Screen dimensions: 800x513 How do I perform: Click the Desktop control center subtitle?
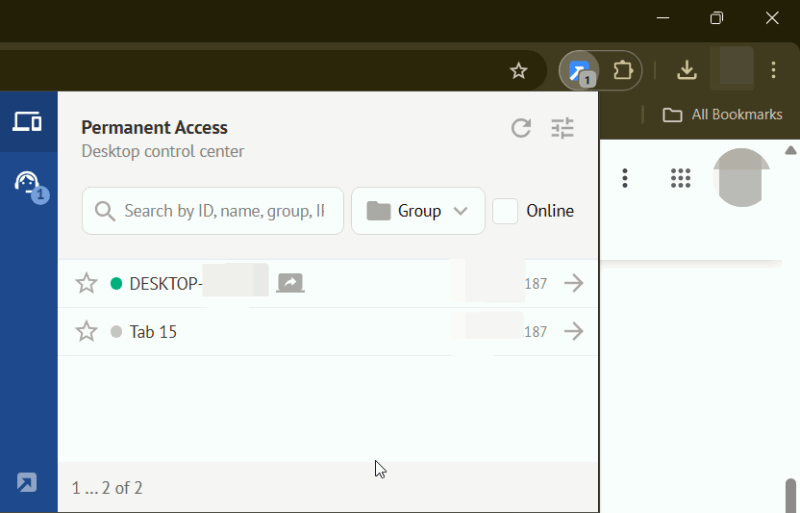coord(163,151)
